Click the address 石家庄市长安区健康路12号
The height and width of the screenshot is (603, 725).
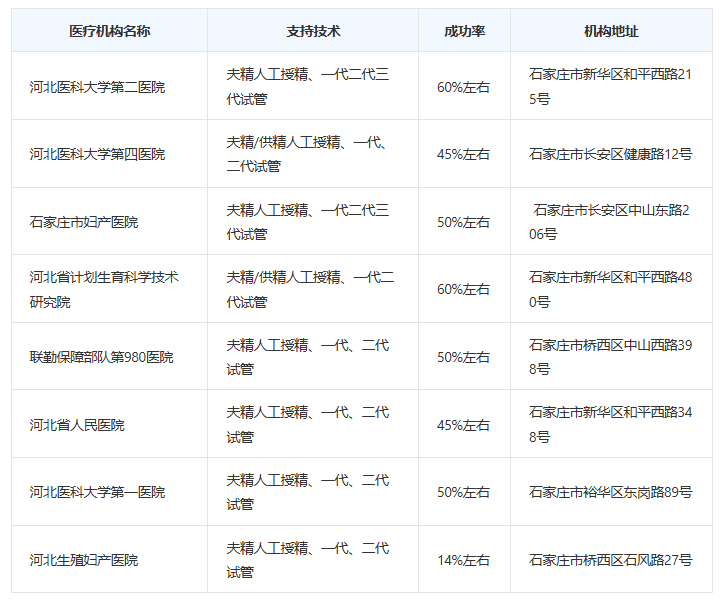610,154
